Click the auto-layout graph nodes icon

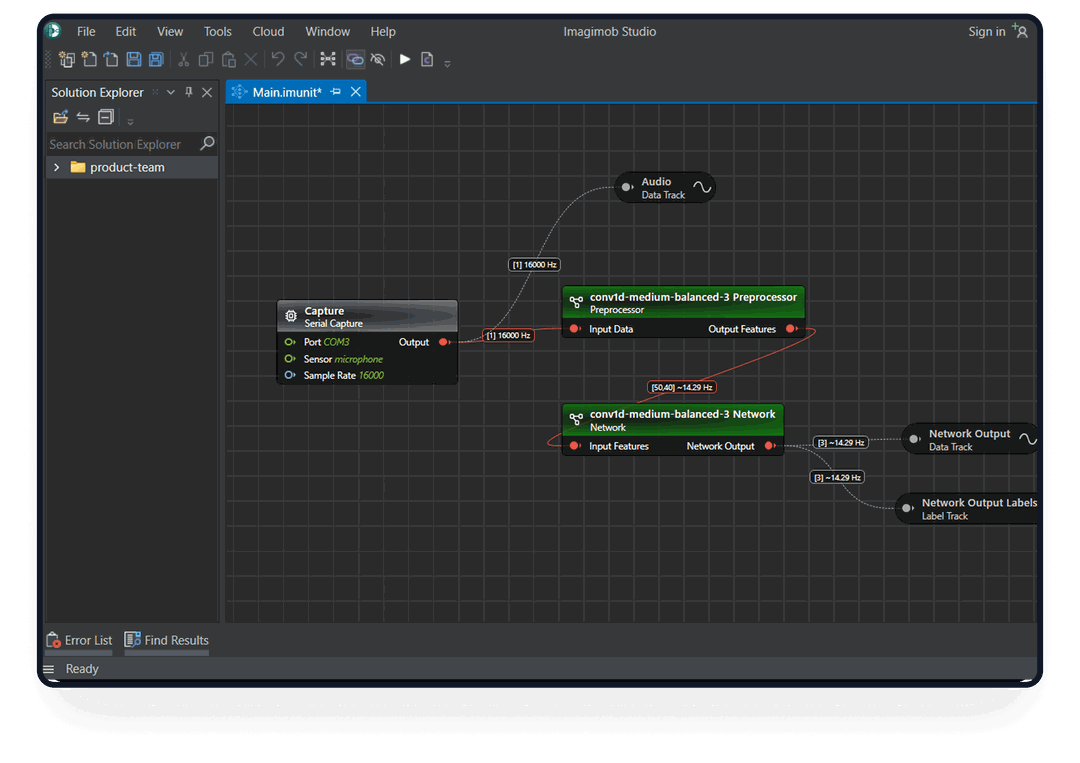pyautogui.click(x=328, y=60)
